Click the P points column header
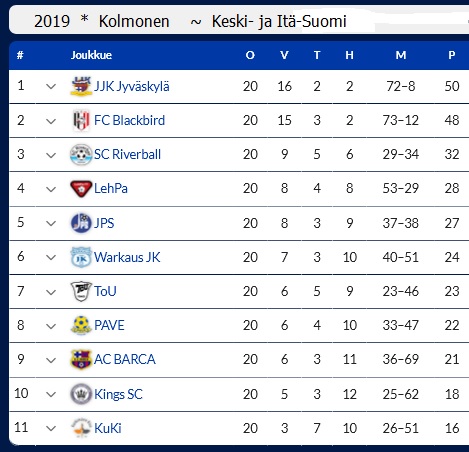469x452 pixels. click(452, 55)
